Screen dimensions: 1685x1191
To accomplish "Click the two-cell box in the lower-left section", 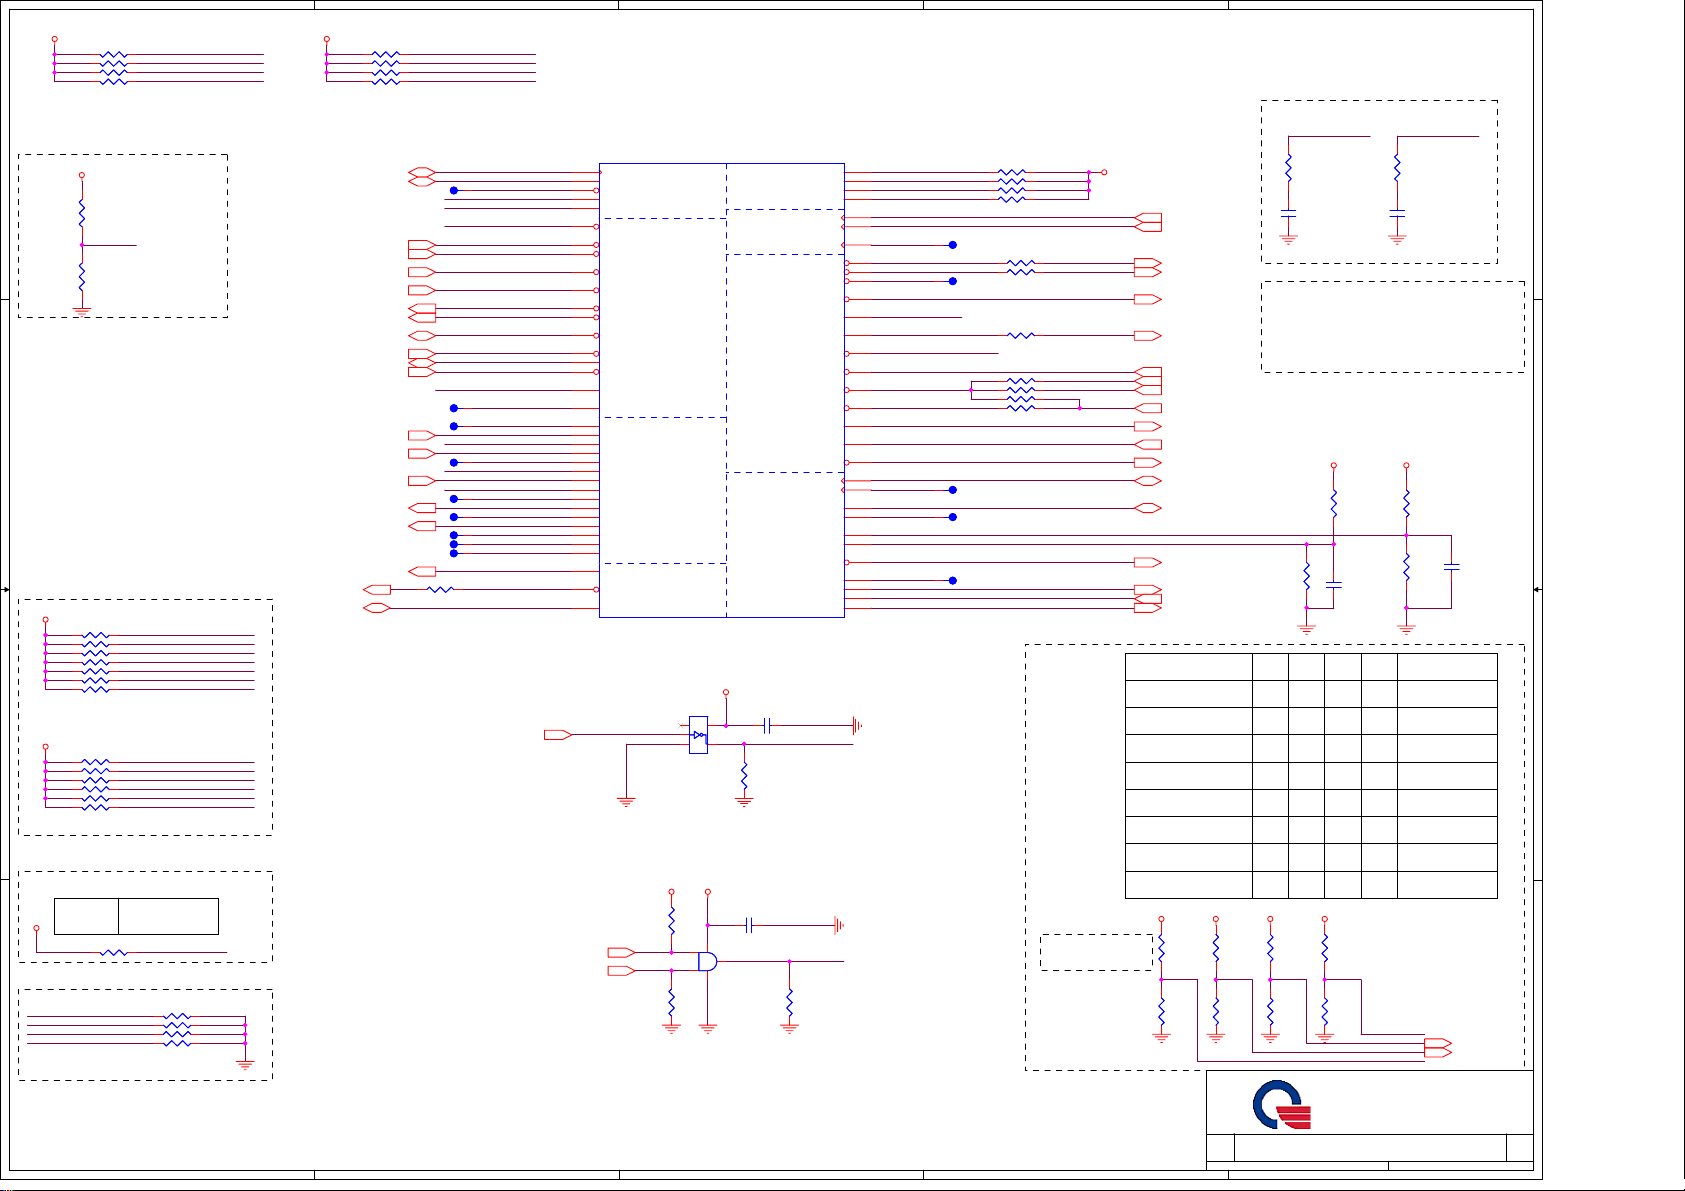I will [136, 916].
